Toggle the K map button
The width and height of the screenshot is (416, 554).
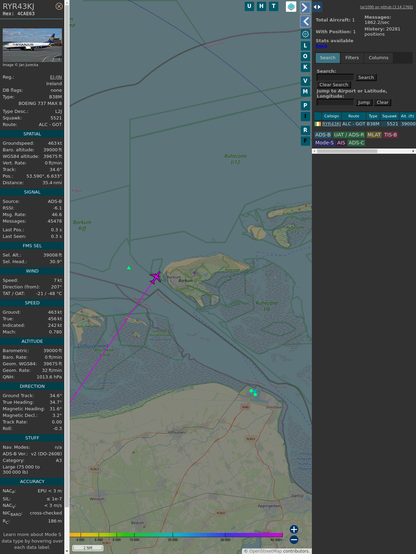pos(305,67)
